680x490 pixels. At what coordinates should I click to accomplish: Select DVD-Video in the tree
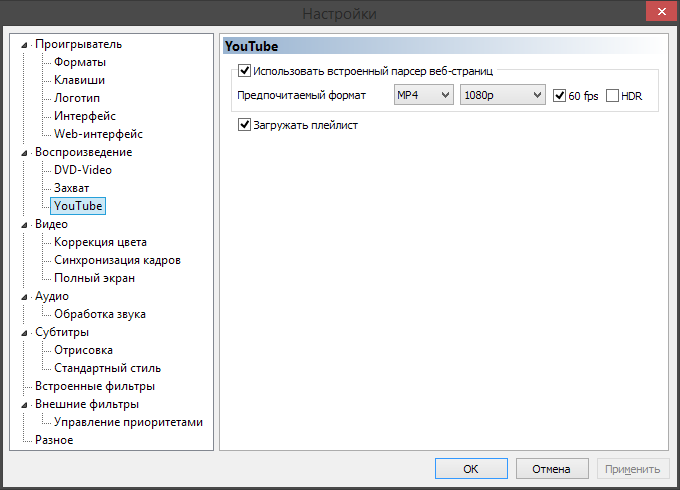tap(83, 170)
